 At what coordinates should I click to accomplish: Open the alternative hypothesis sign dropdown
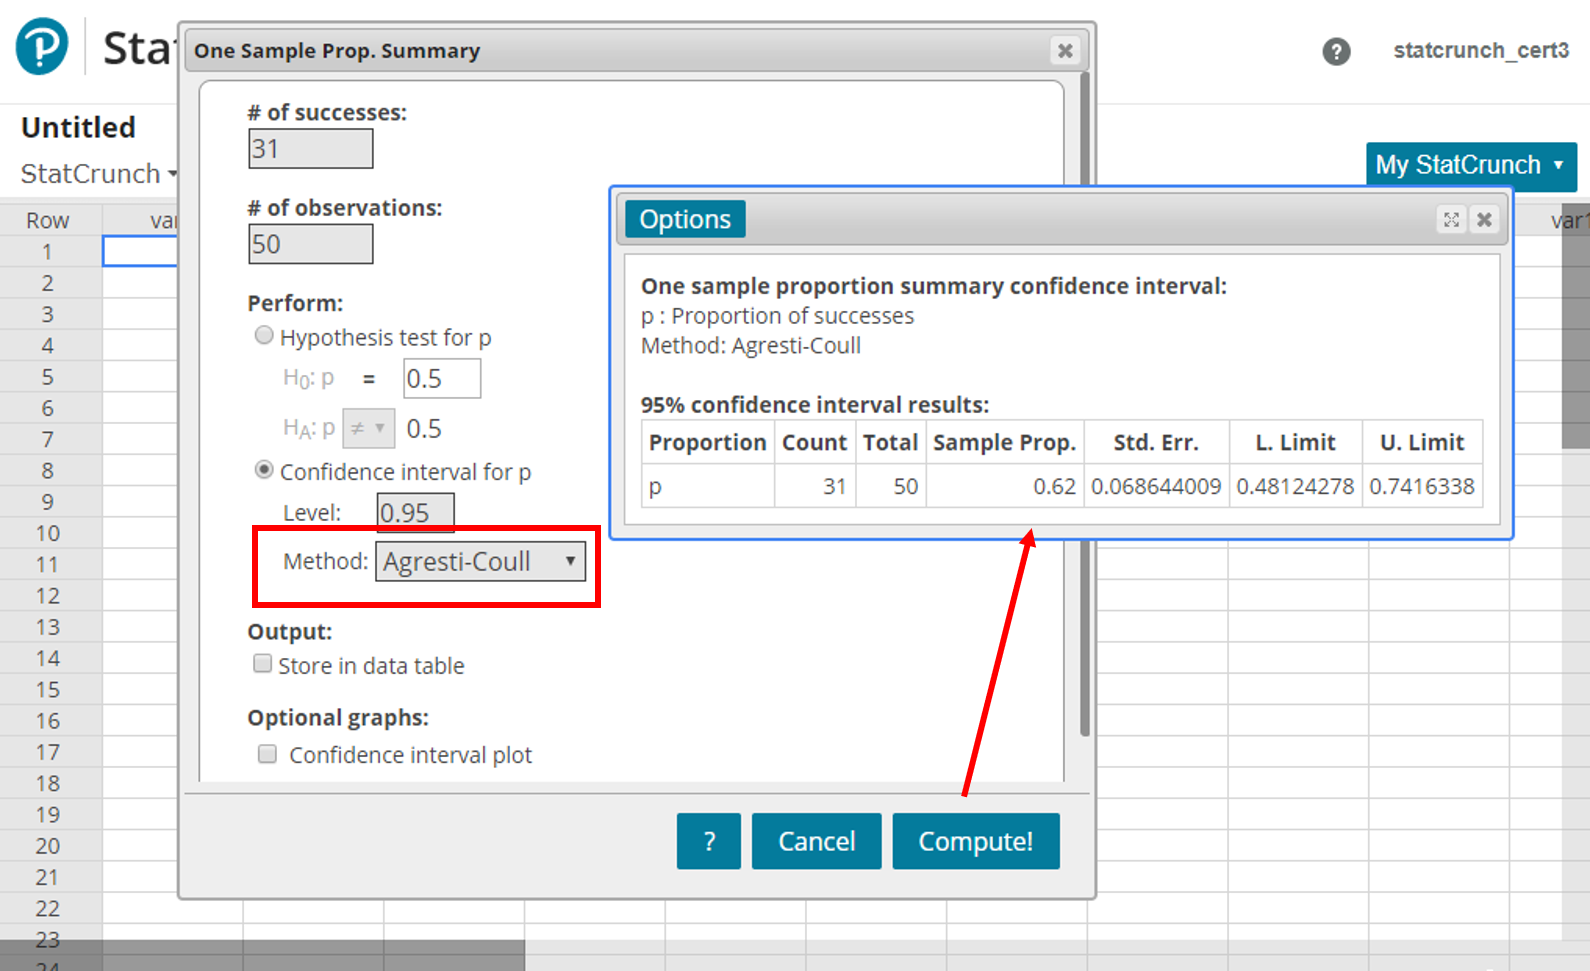pyautogui.click(x=368, y=428)
